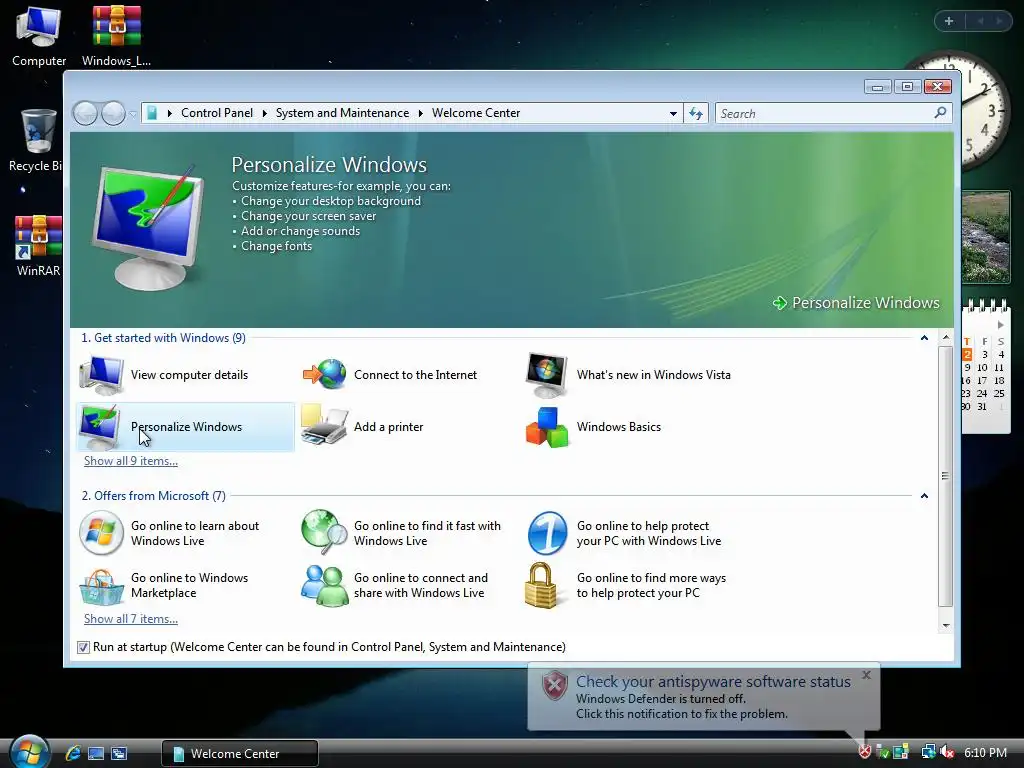Click Control Panel in the breadcrumb
1024x768 pixels.
[x=217, y=113]
